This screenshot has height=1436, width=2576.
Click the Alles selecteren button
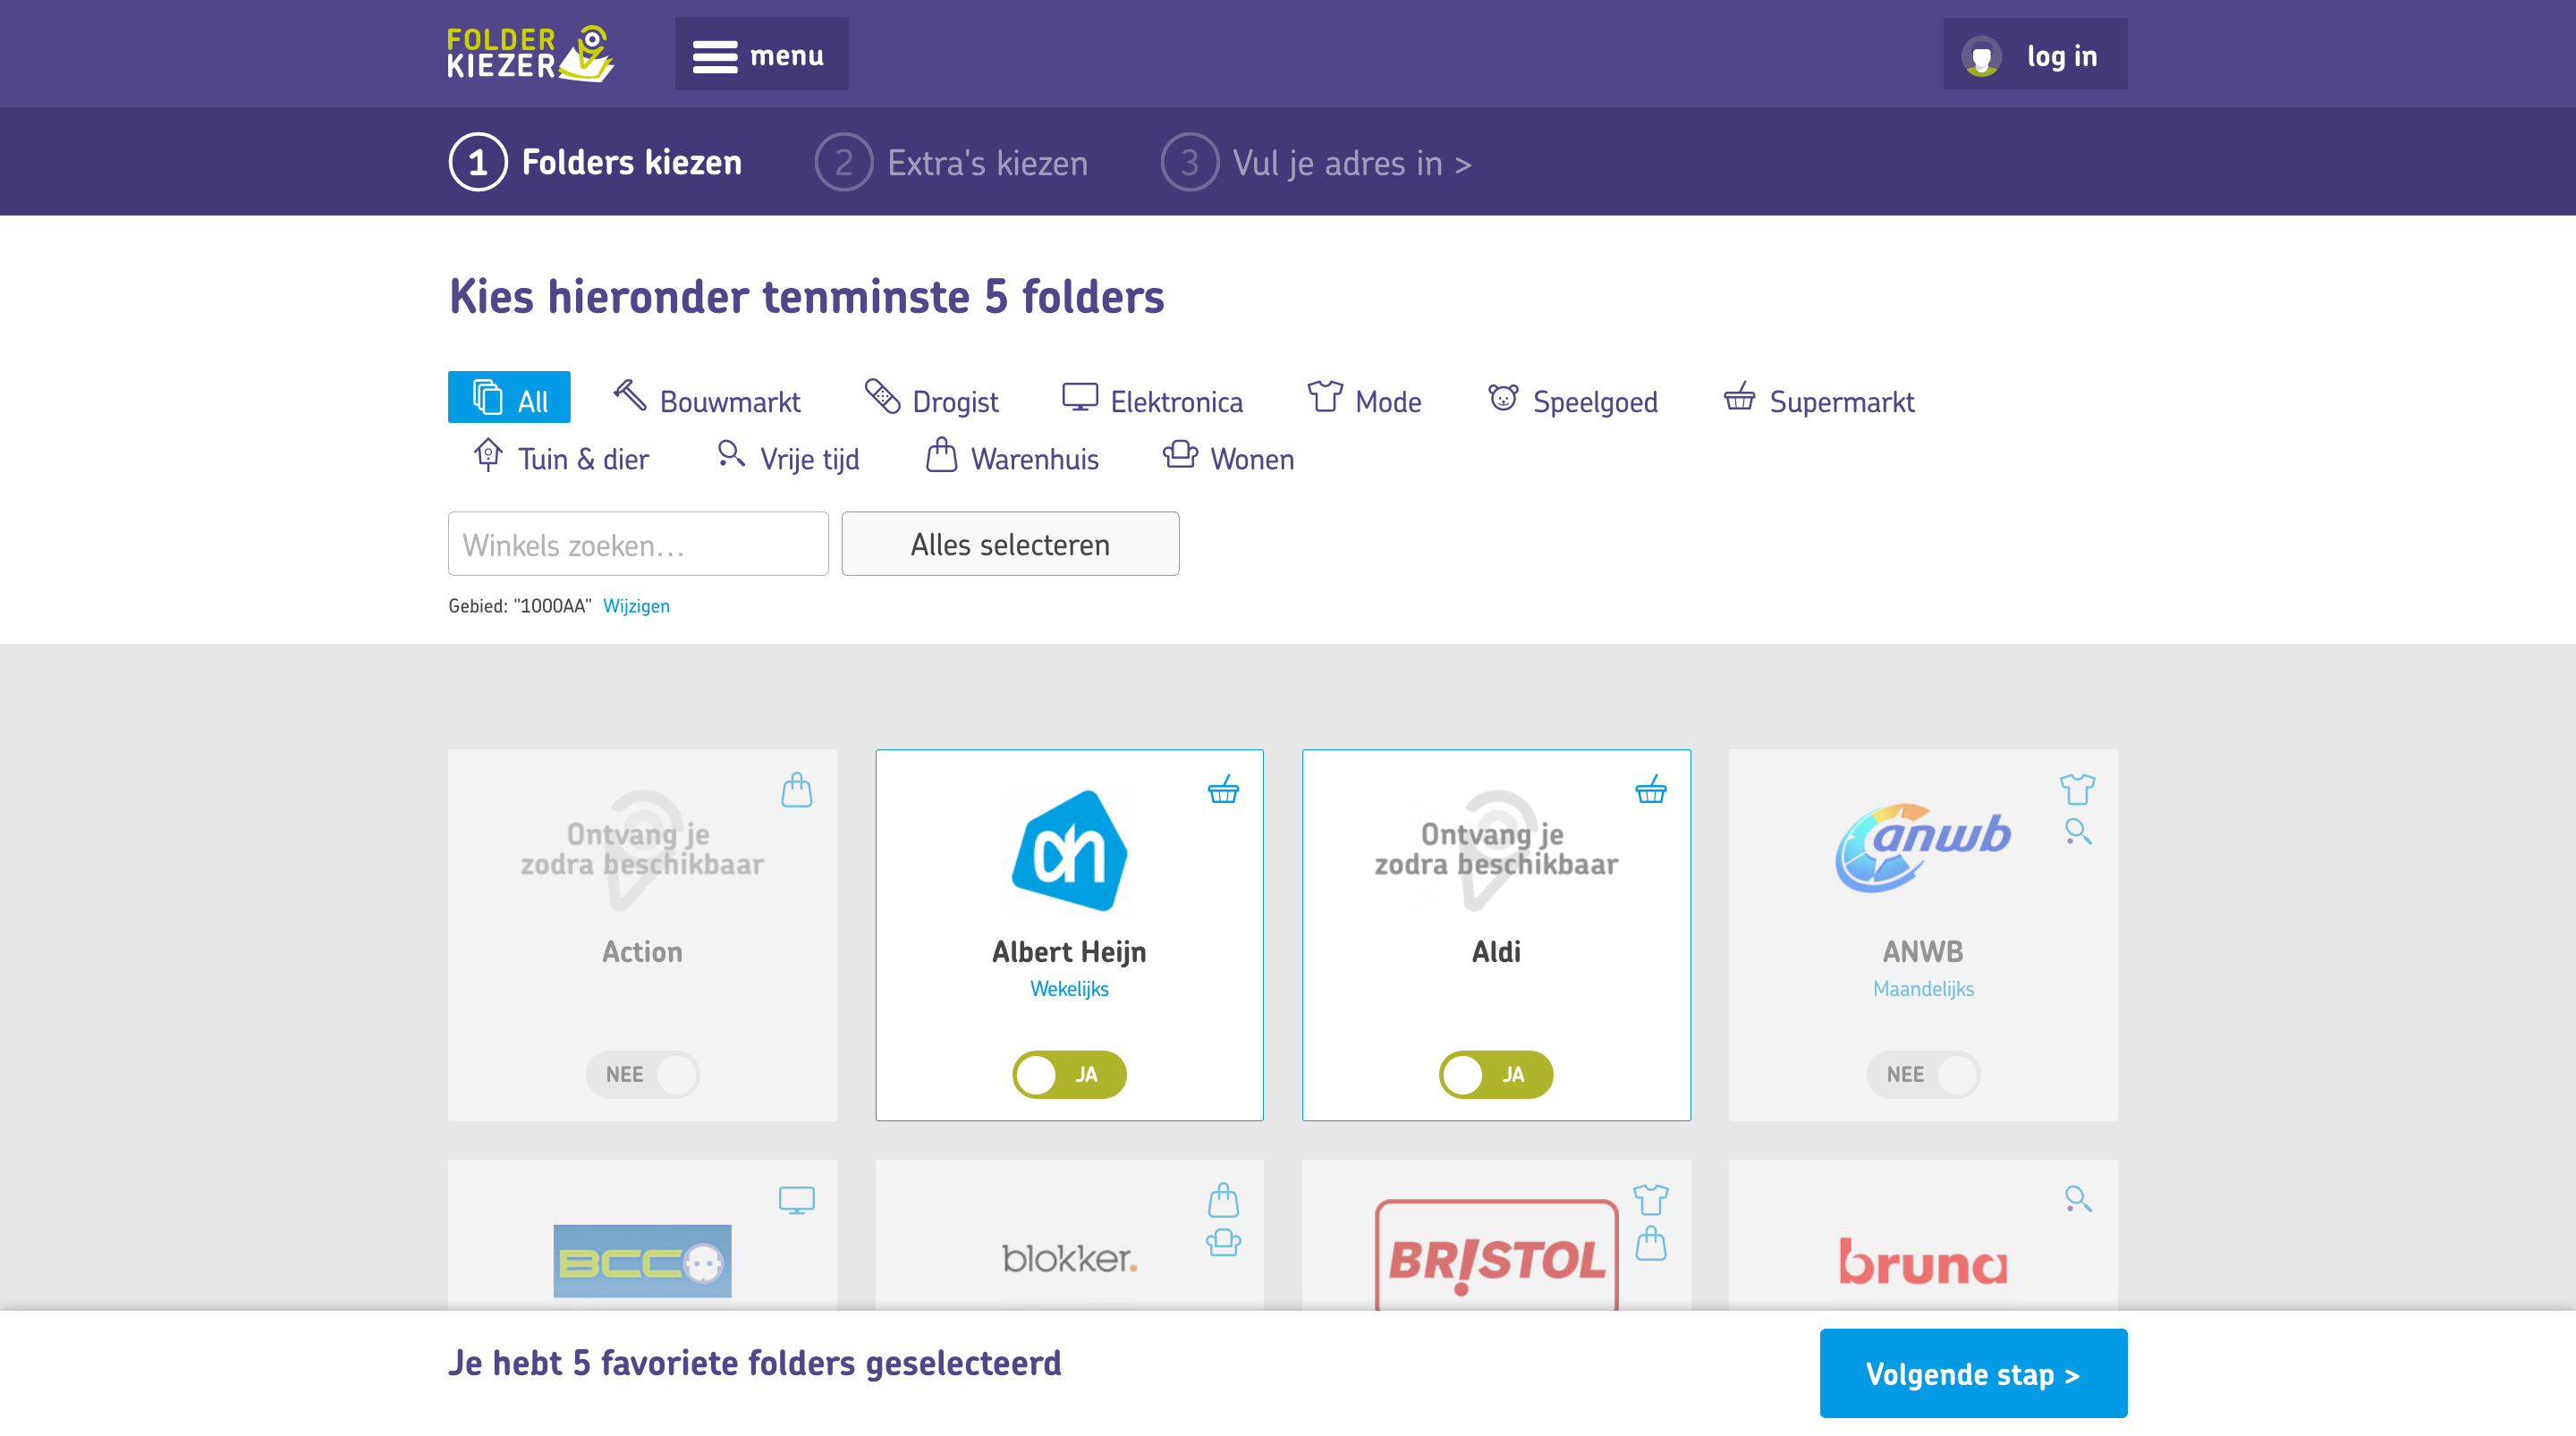[x=1010, y=544]
